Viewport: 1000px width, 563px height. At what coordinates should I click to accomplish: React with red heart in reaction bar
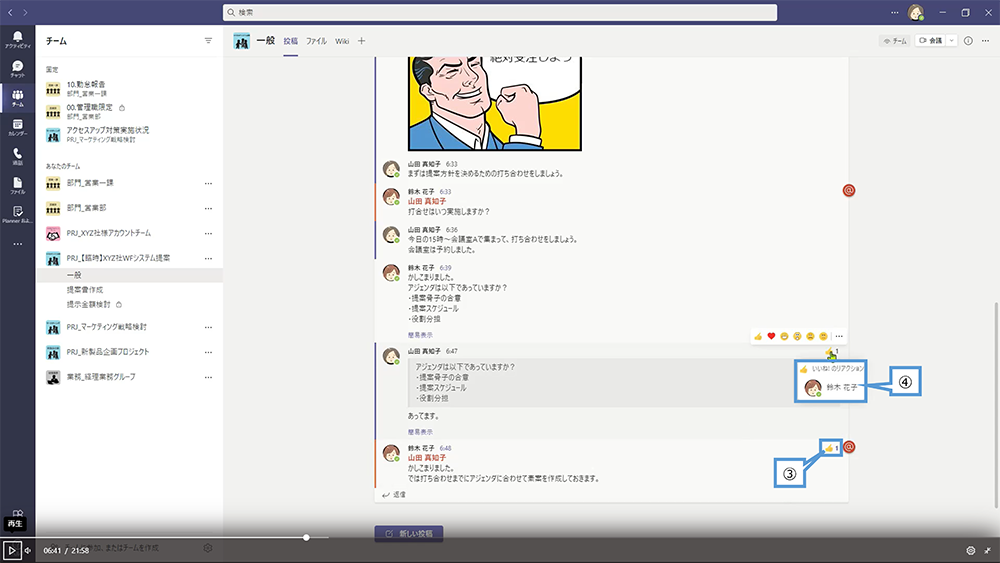pos(771,336)
